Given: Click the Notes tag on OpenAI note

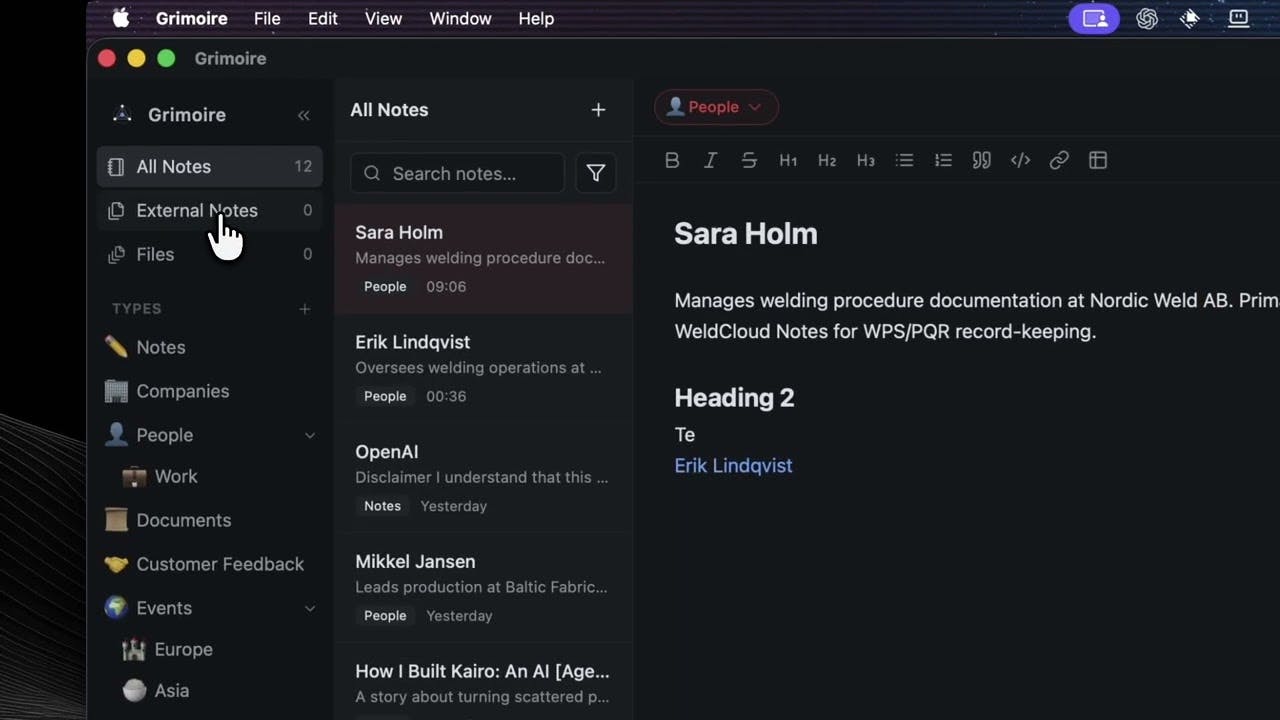Looking at the screenshot, I should pyautogui.click(x=382, y=506).
